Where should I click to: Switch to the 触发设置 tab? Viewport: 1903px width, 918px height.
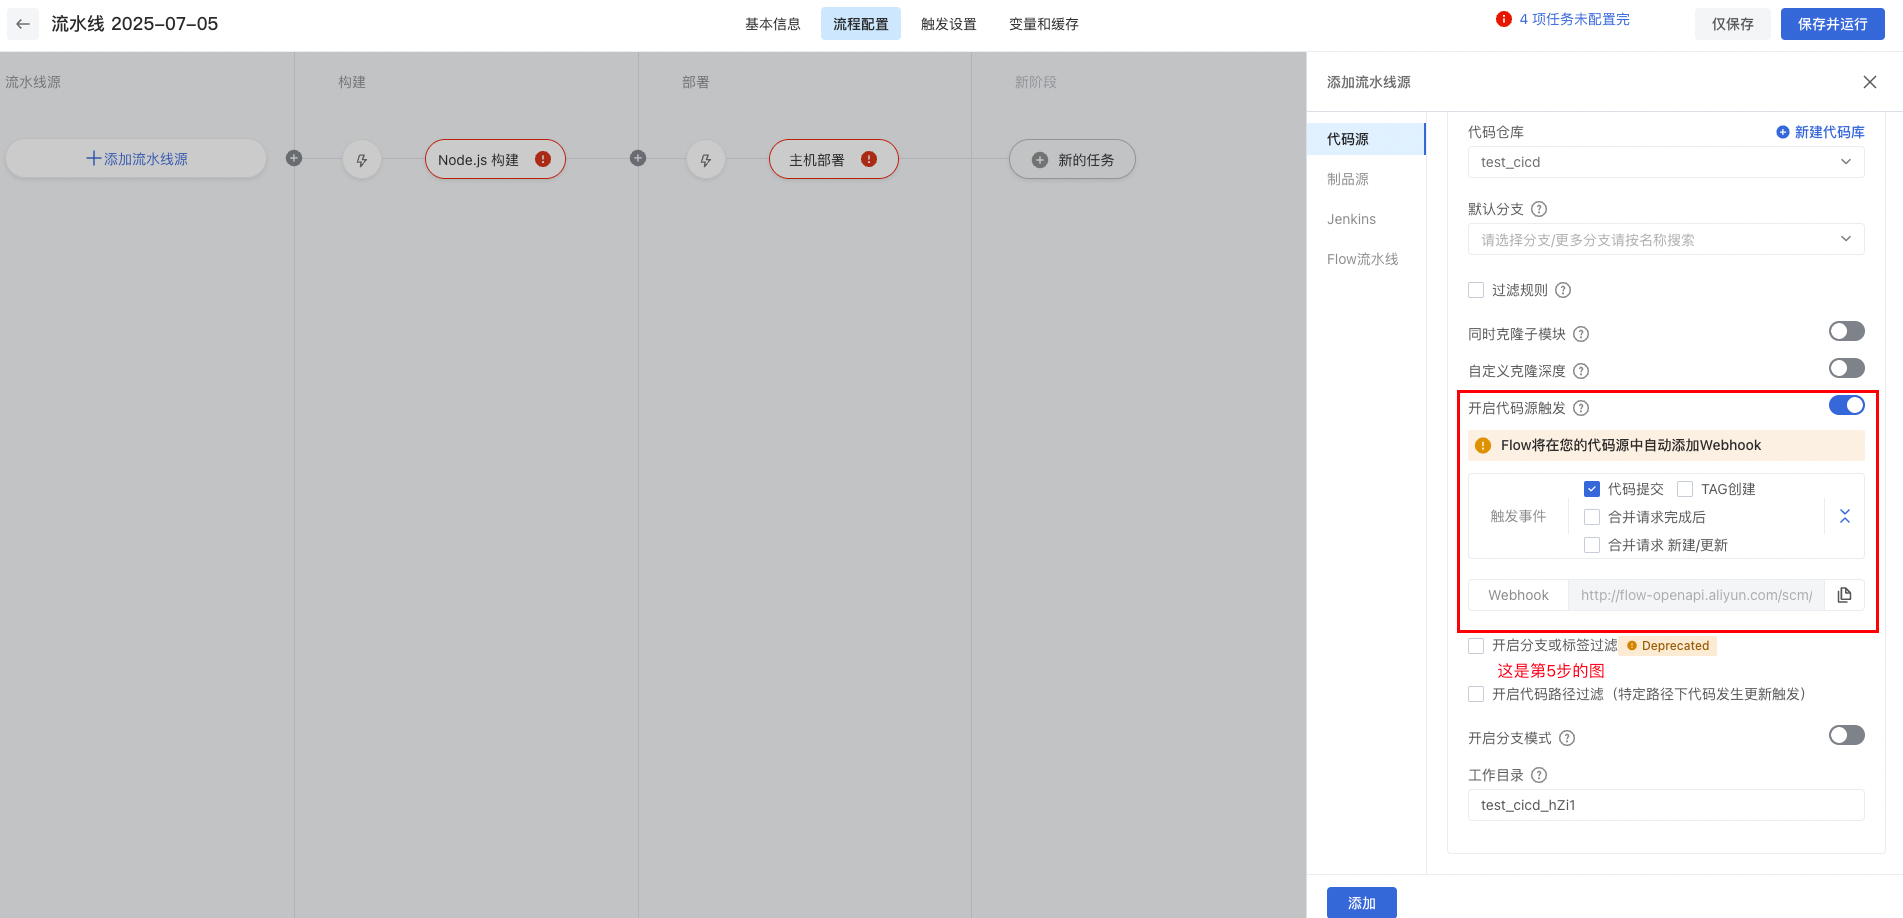(x=948, y=24)
